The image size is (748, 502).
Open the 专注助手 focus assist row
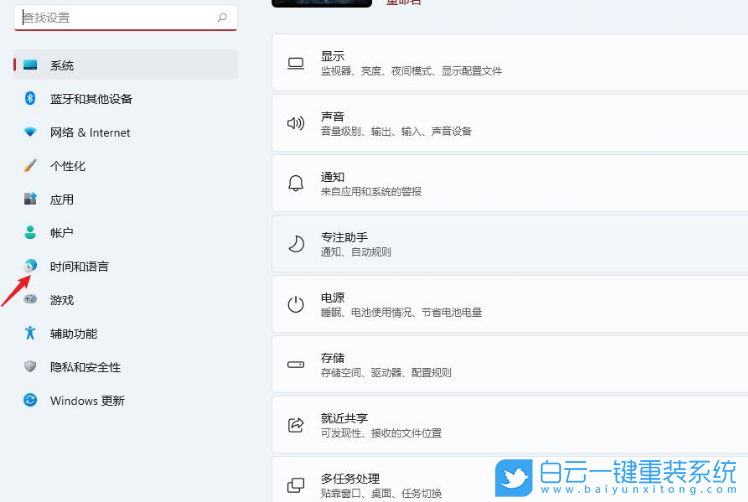tap(510, 244)
